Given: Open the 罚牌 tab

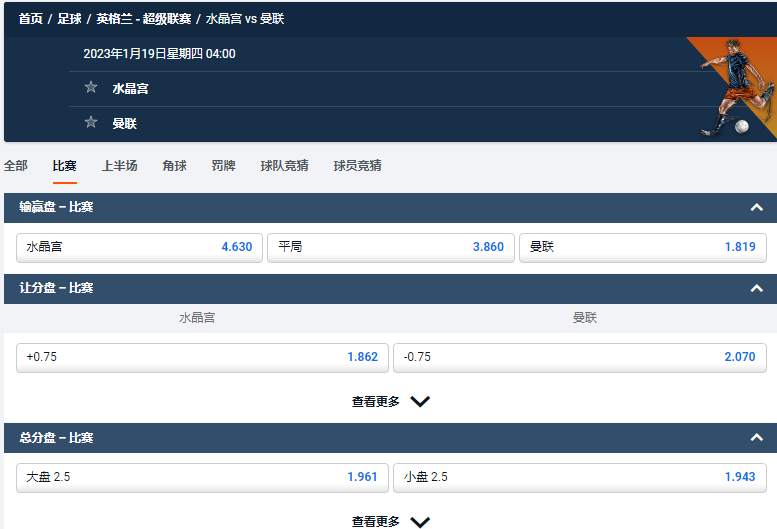Looking at the screenshot, I should pyautogui.click(x=223, y=165).
